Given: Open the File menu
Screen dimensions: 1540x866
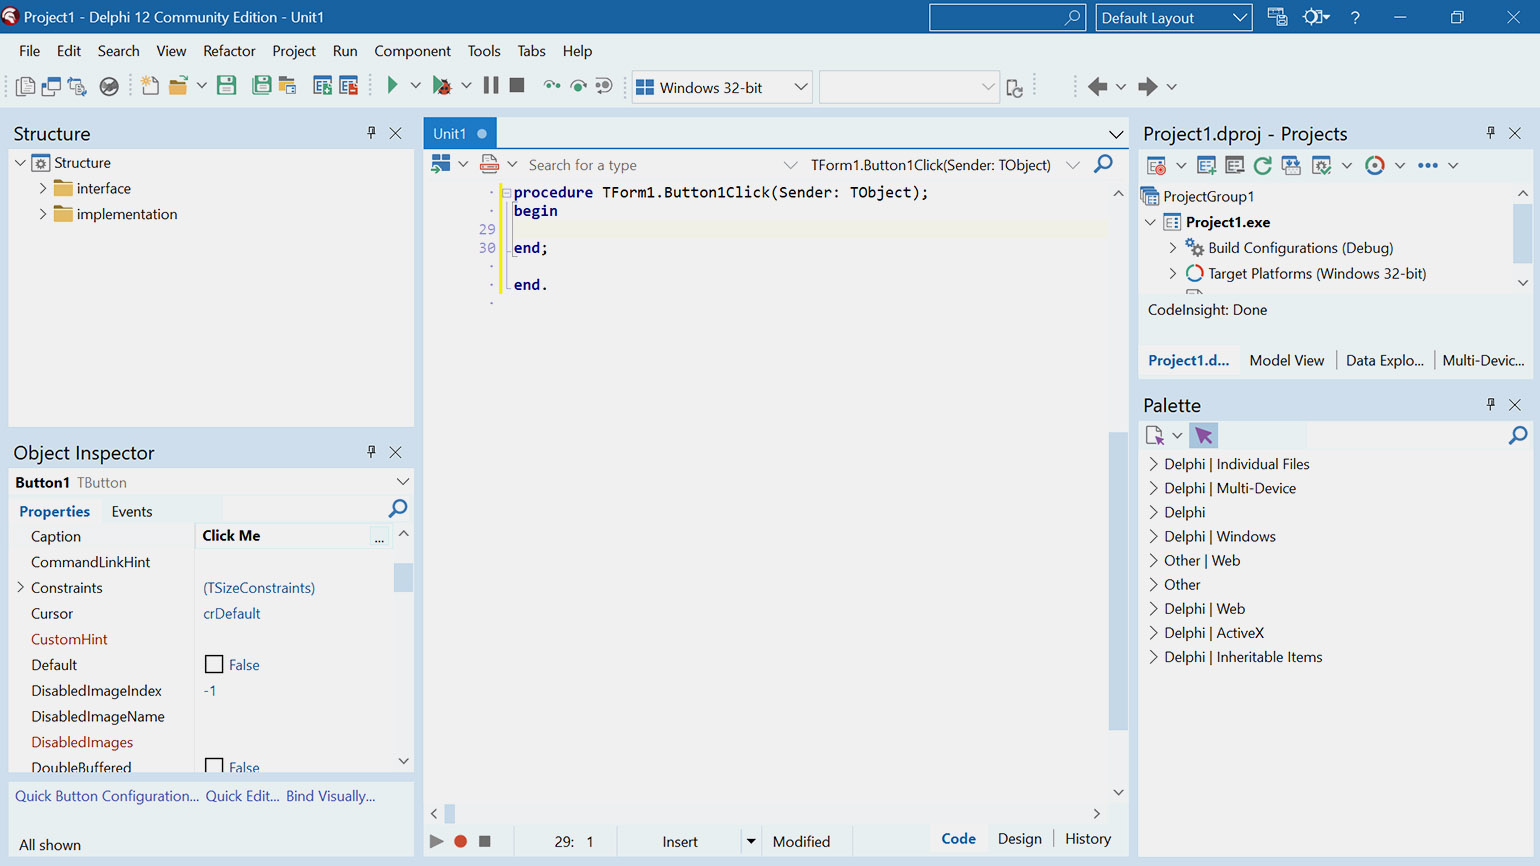Looking at the screenshot, I should coord(30,51).
